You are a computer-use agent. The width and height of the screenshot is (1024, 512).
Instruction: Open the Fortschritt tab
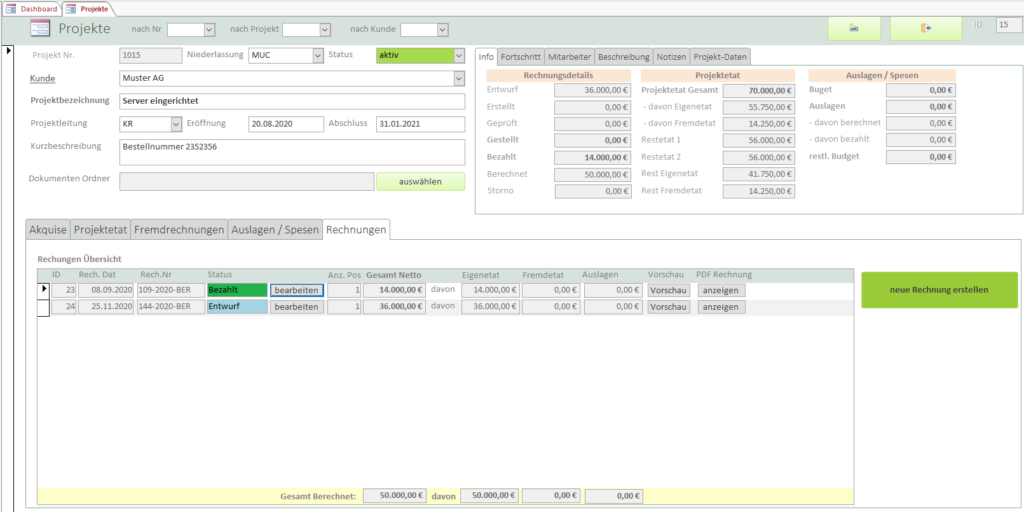click(x=520, y=57)
